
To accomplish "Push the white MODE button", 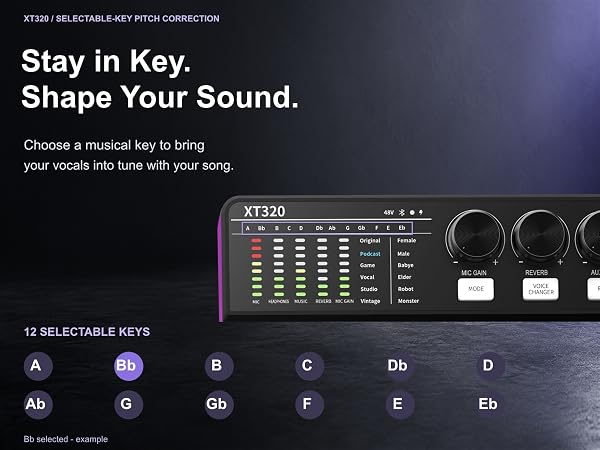I will click(476, 289).
